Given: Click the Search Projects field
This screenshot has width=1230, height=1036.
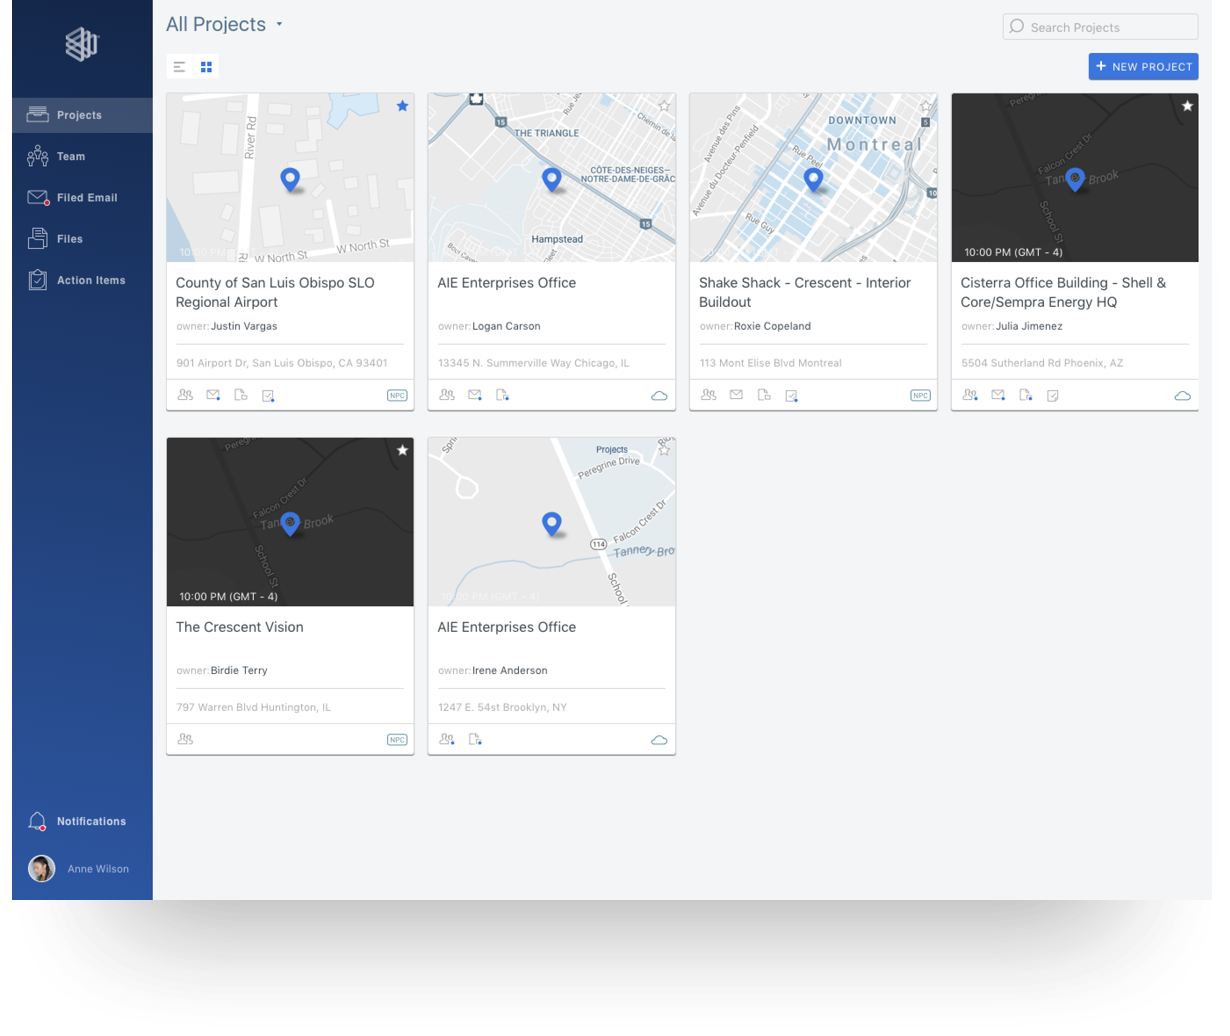Looking at the screenshot, I should click(1099, 27).
